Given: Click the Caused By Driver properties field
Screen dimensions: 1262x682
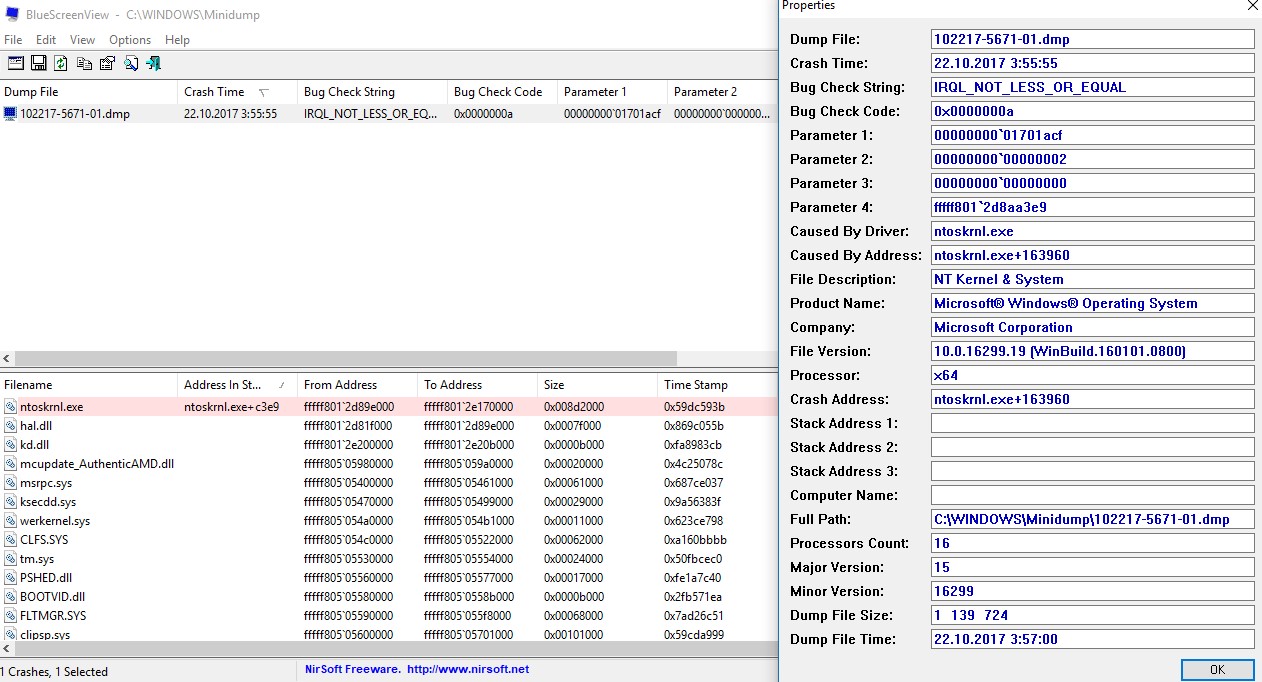Looking at the screenshot, I should coord(1092,231).
